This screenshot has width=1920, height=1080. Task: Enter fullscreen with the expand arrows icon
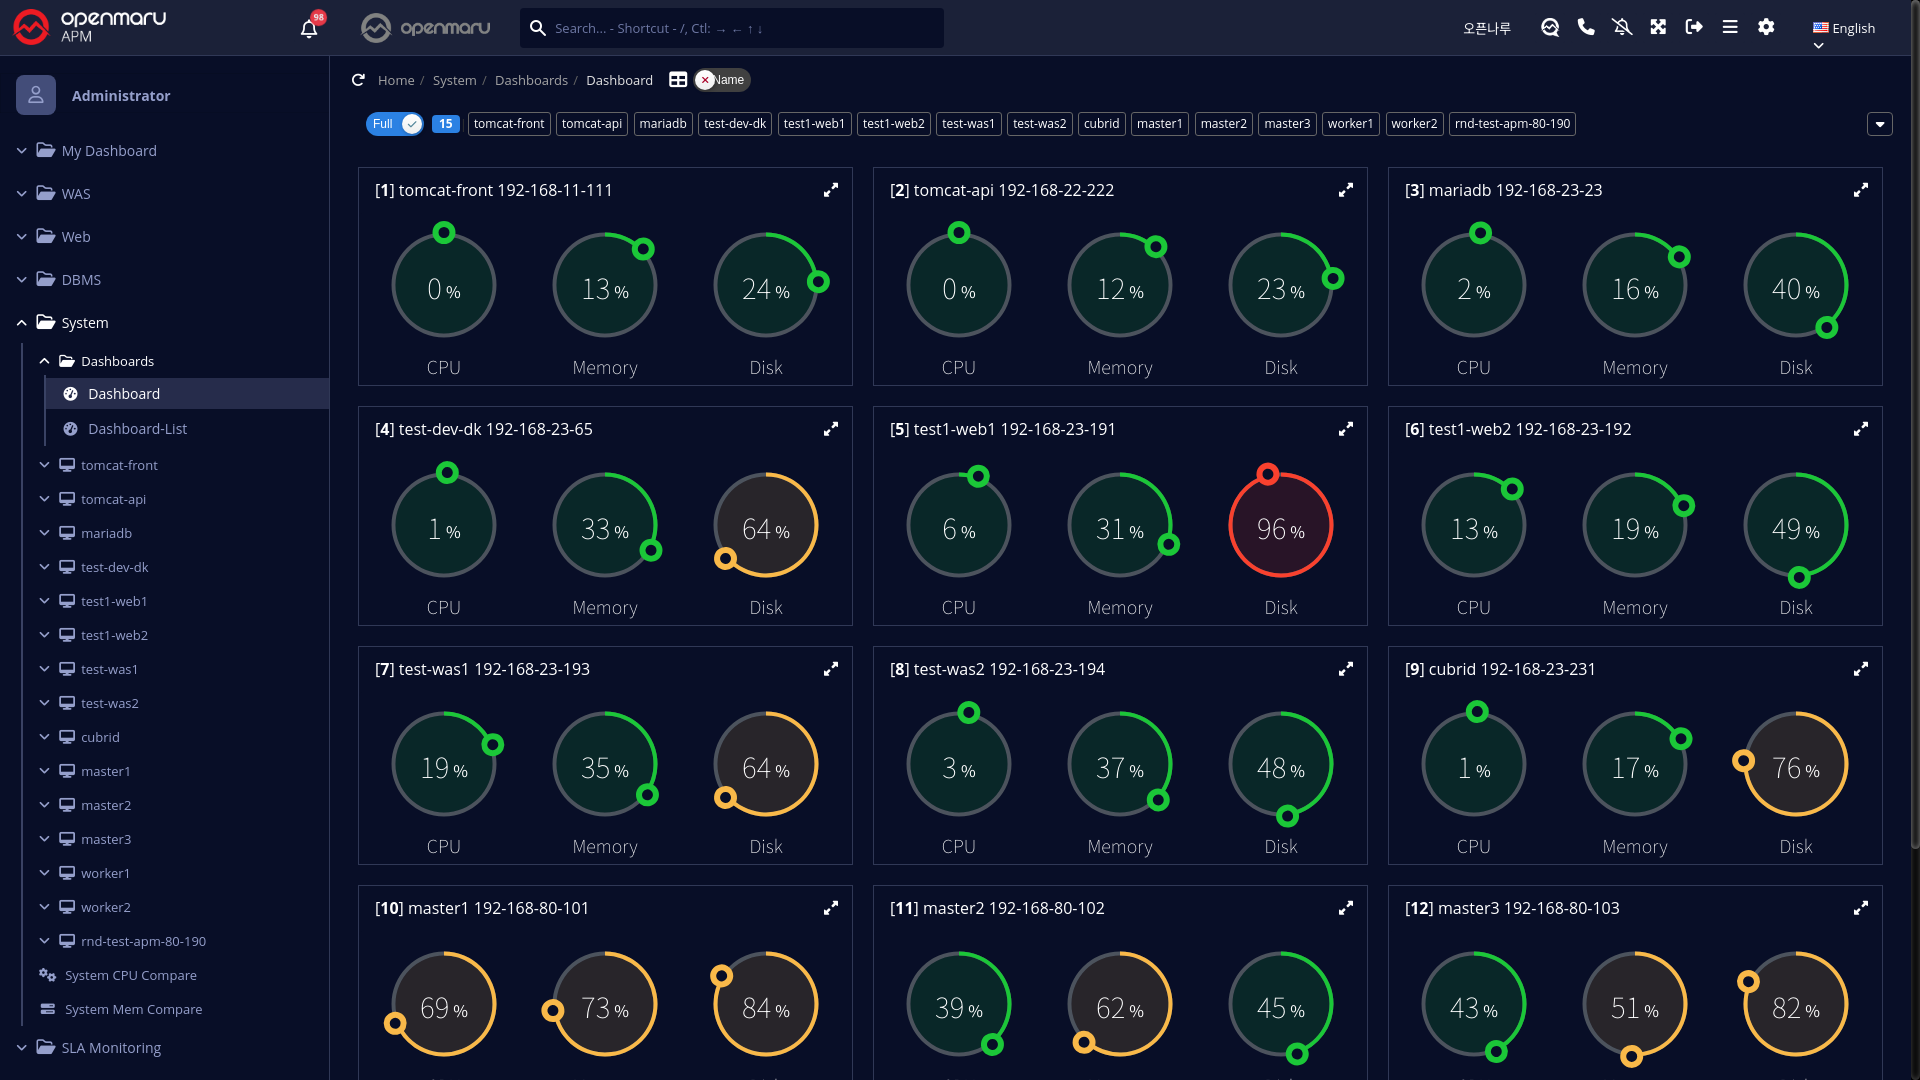tap(1658, 27)
